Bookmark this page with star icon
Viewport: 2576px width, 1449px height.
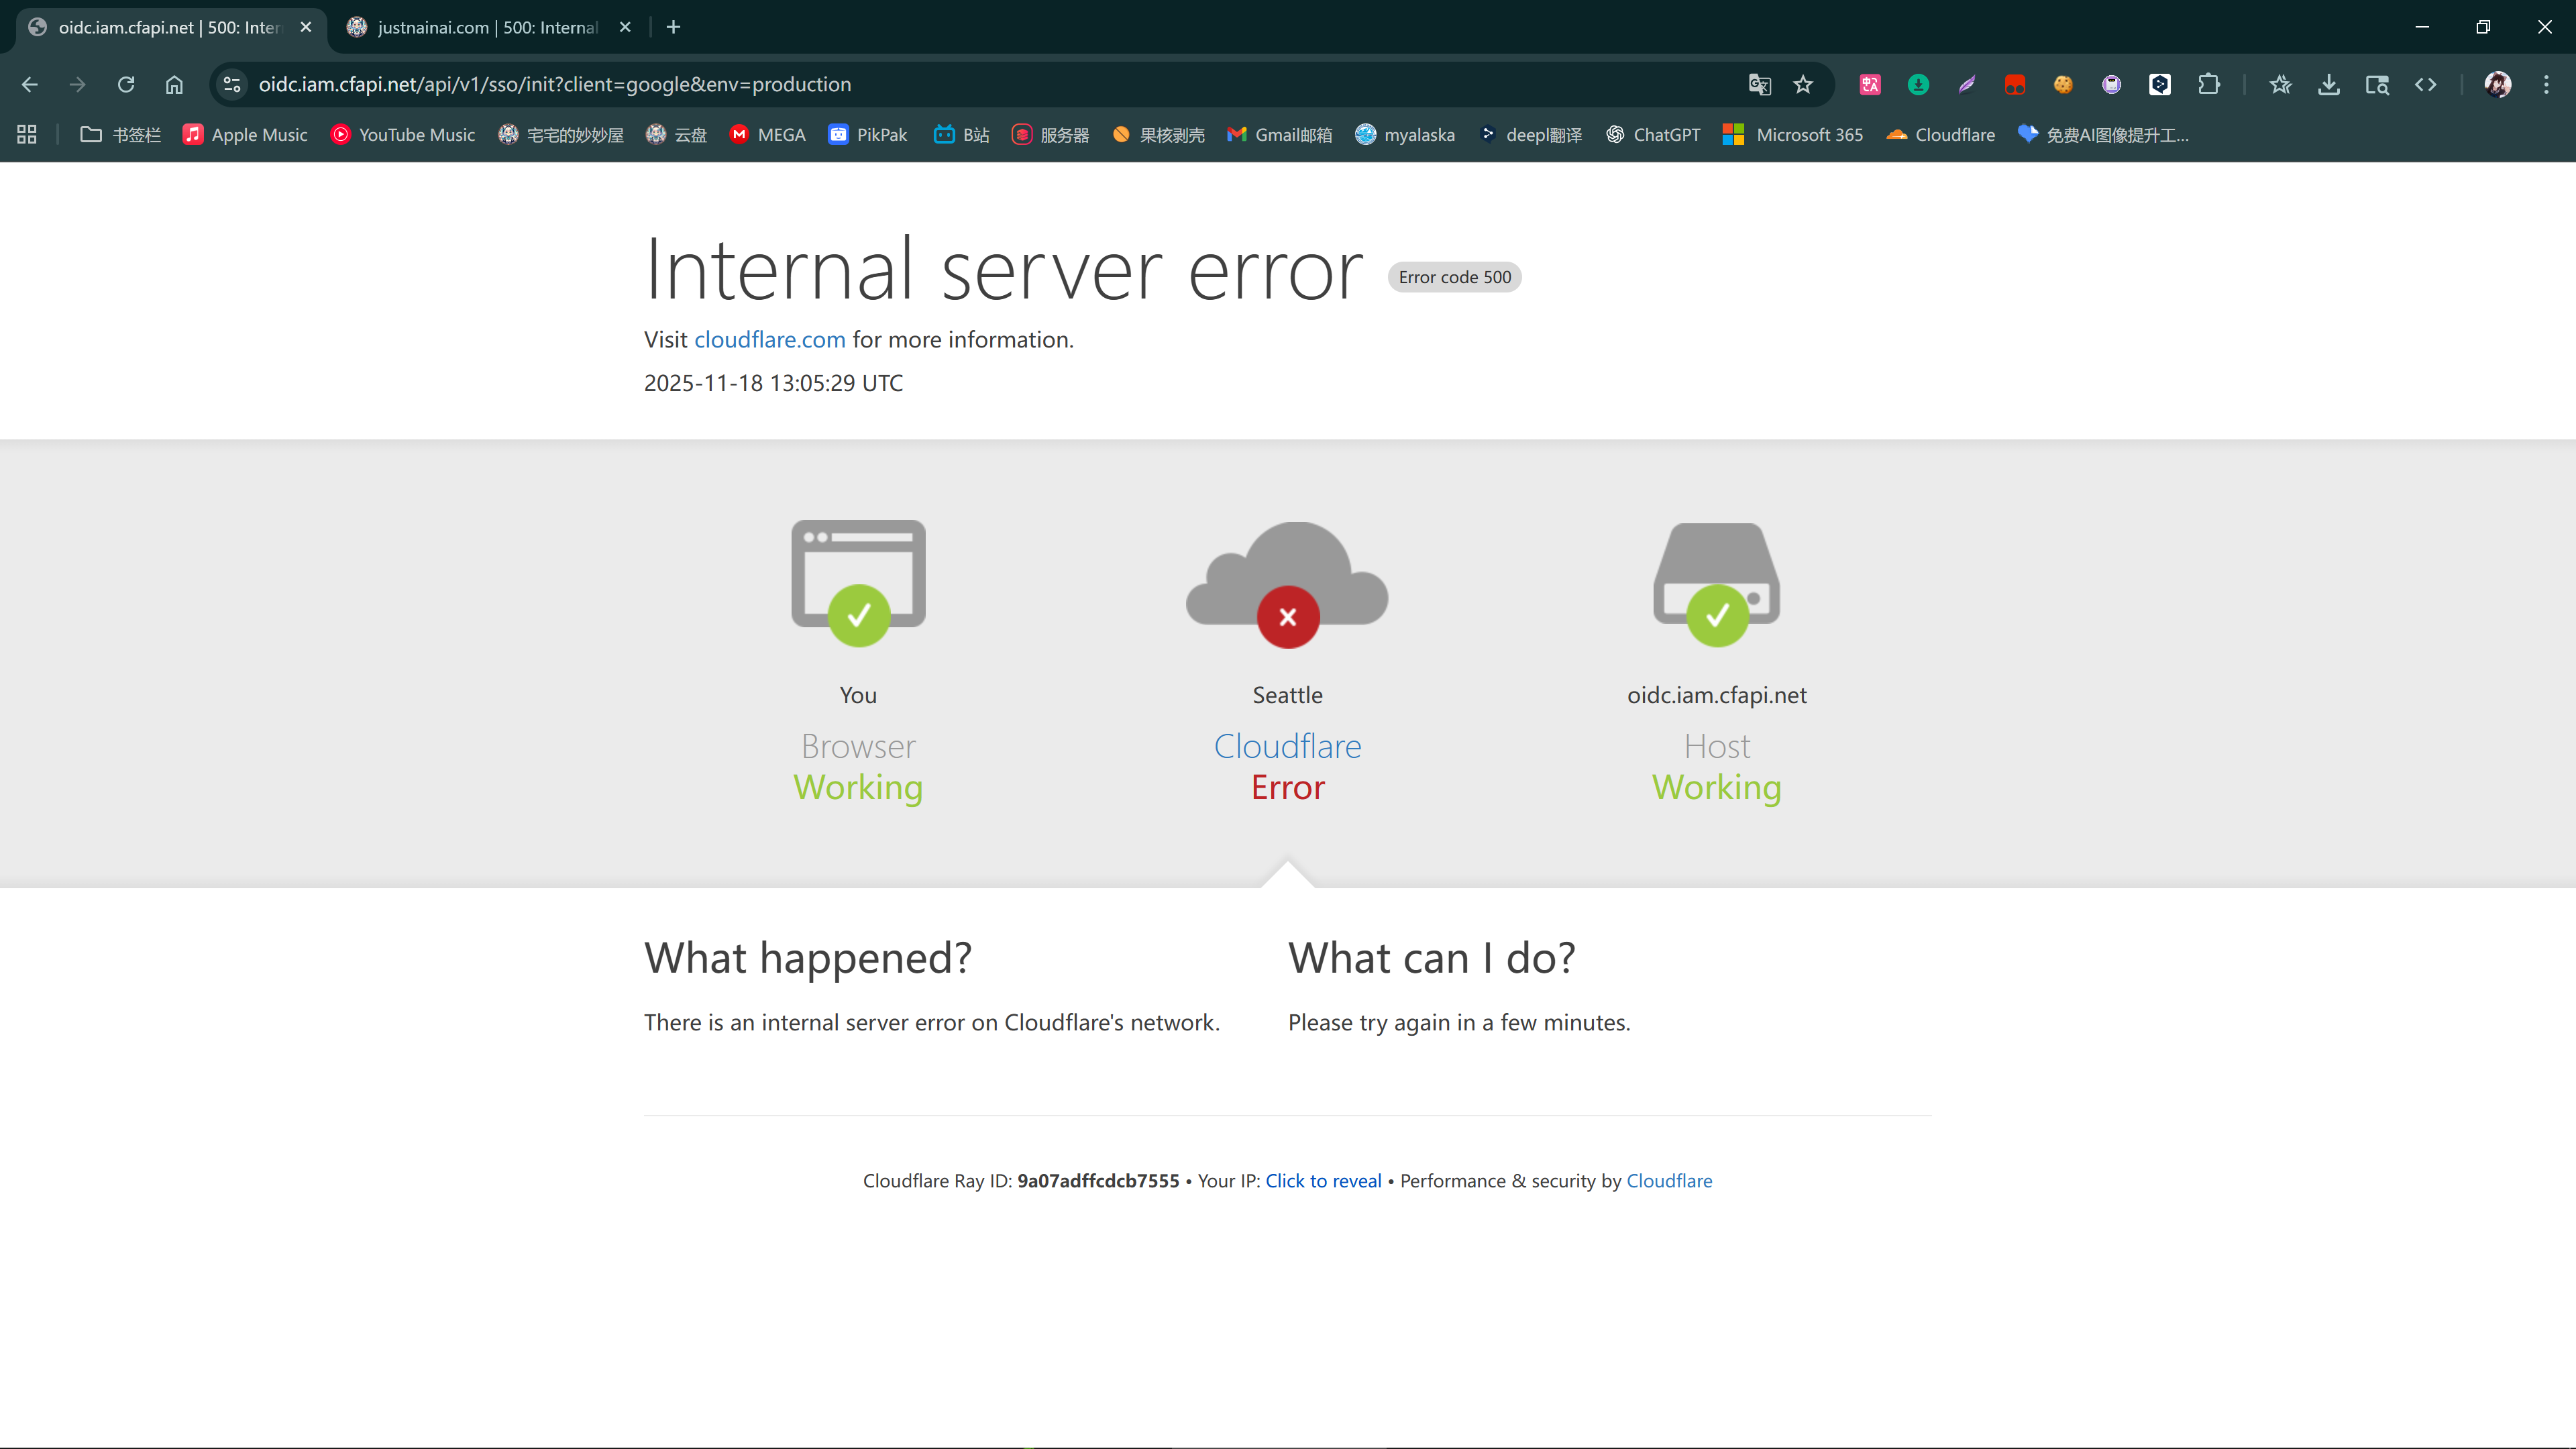point(1803,85)
